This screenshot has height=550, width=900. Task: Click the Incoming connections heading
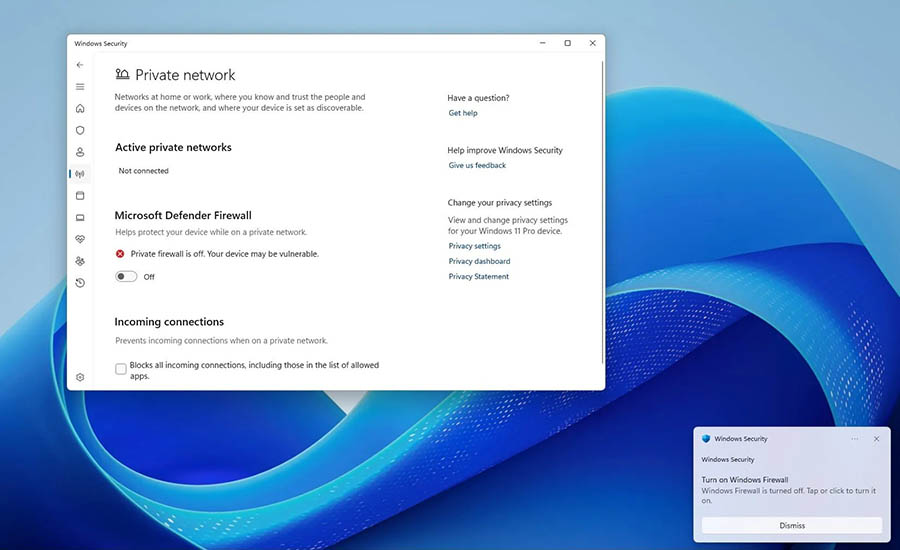click(169, 322)
